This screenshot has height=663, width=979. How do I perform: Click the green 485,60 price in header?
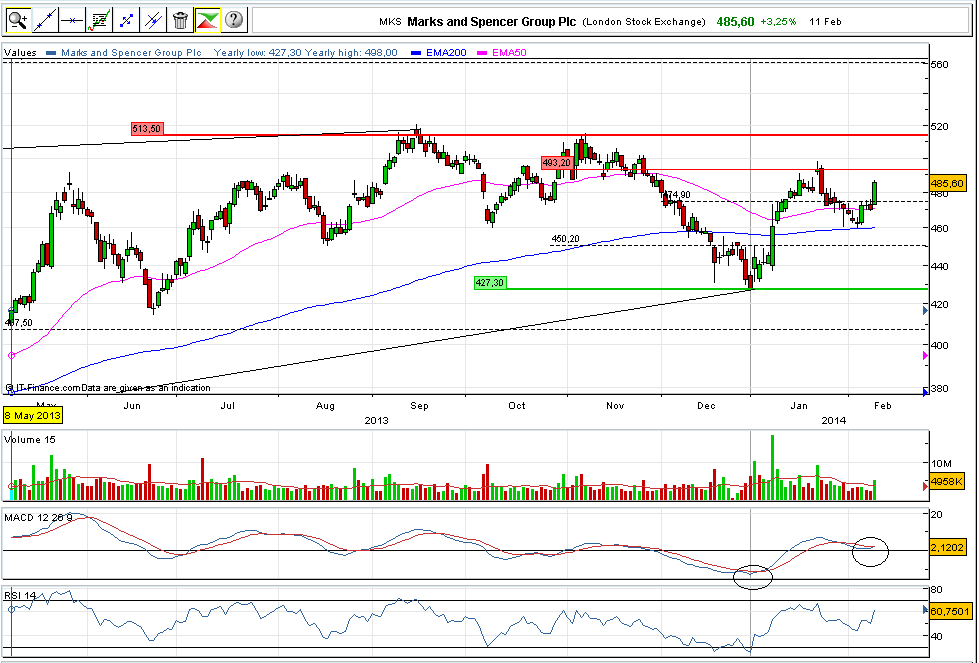(x=735, y=22)
